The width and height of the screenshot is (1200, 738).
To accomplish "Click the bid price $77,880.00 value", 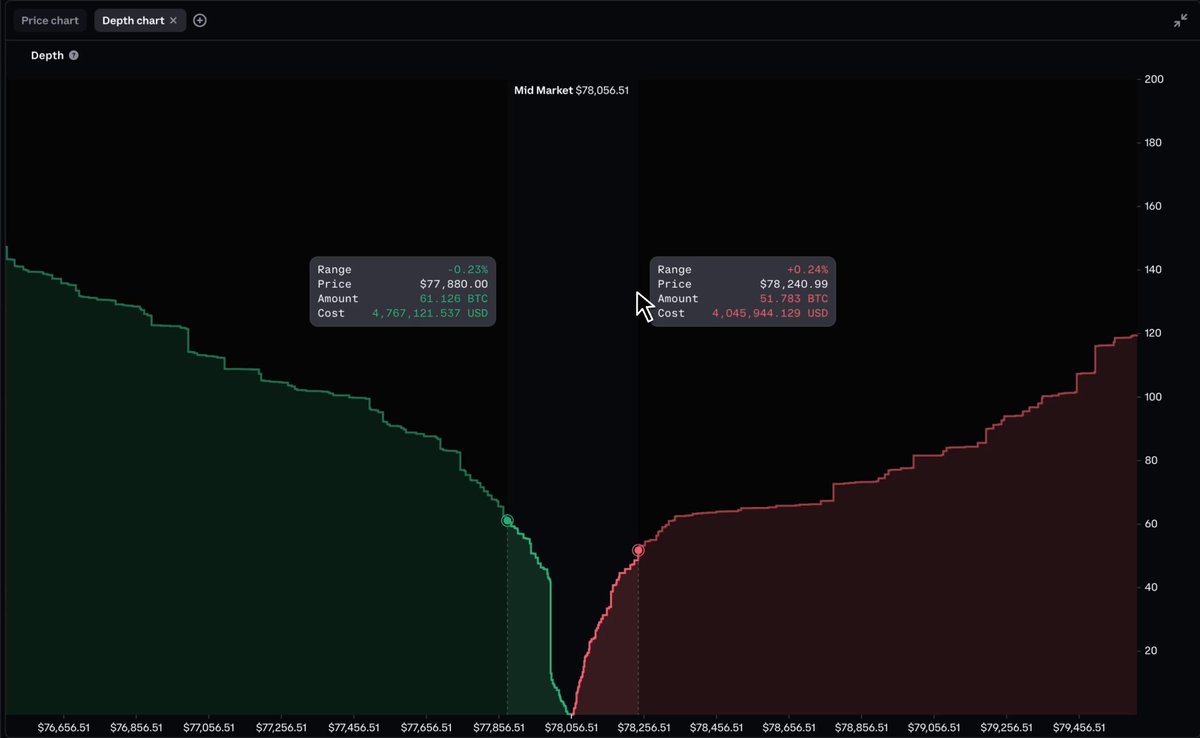I will pos(454,284).
